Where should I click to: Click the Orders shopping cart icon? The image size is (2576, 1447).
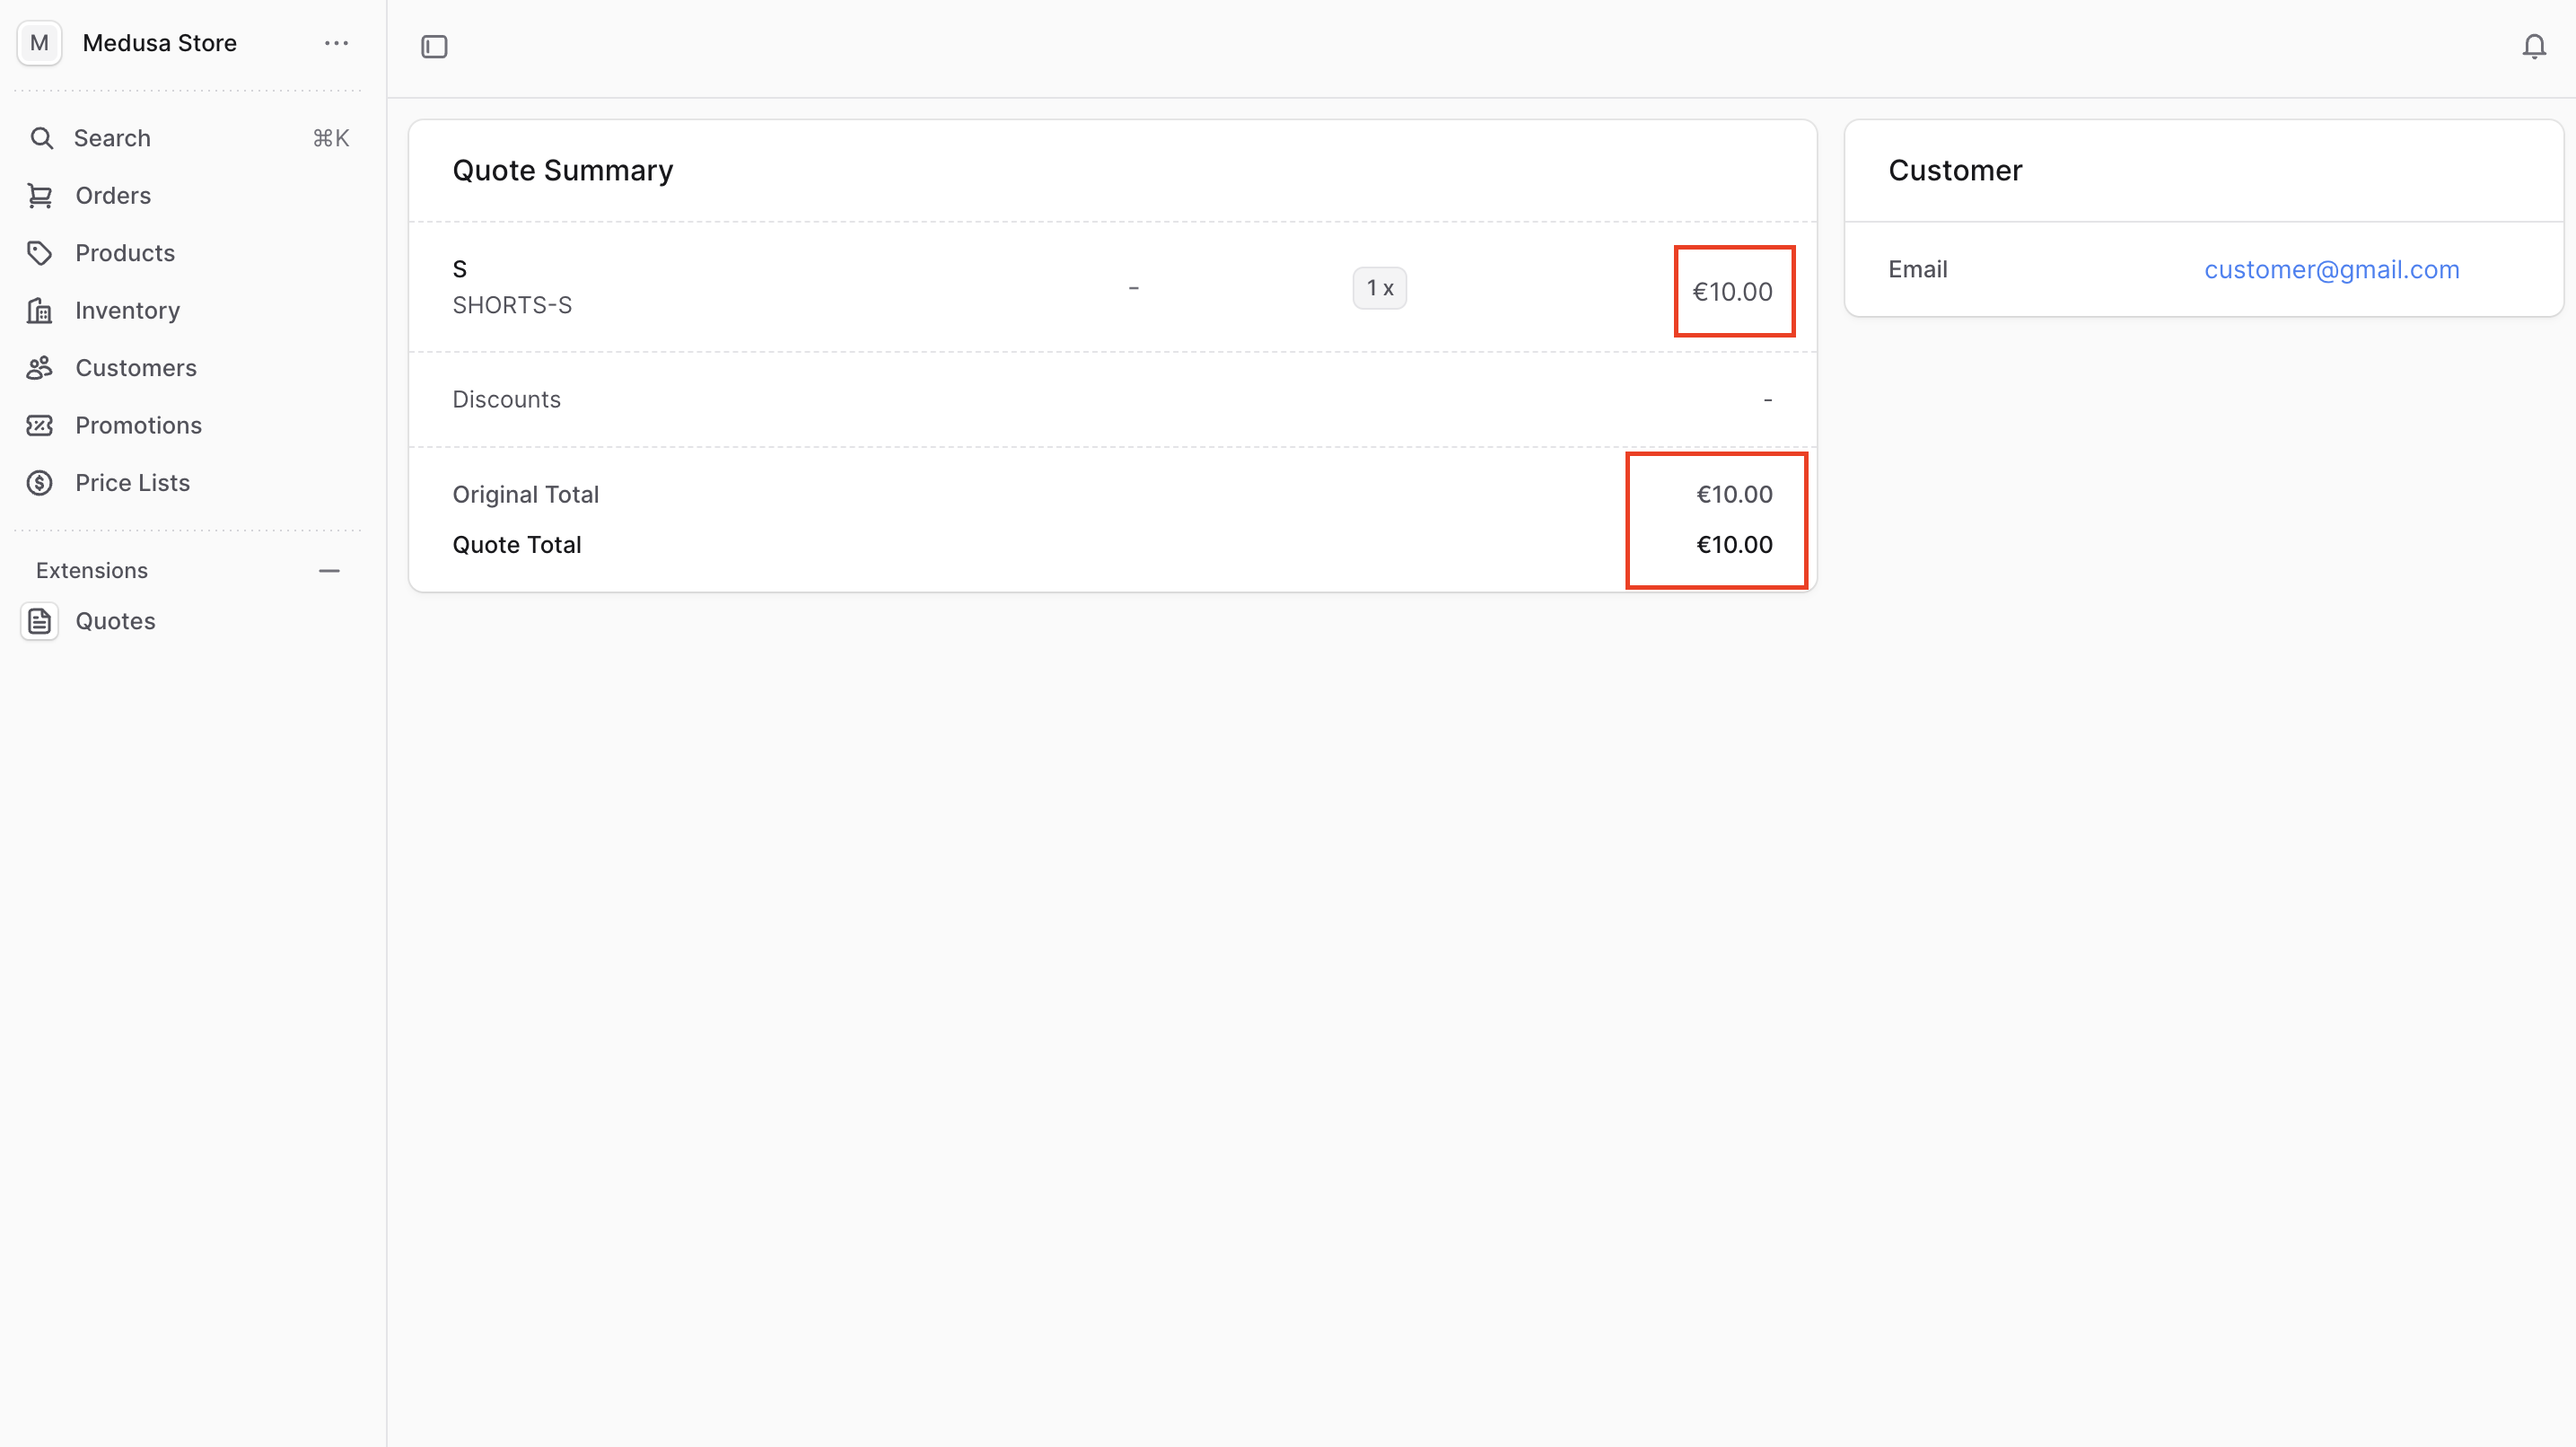(40, 196)
